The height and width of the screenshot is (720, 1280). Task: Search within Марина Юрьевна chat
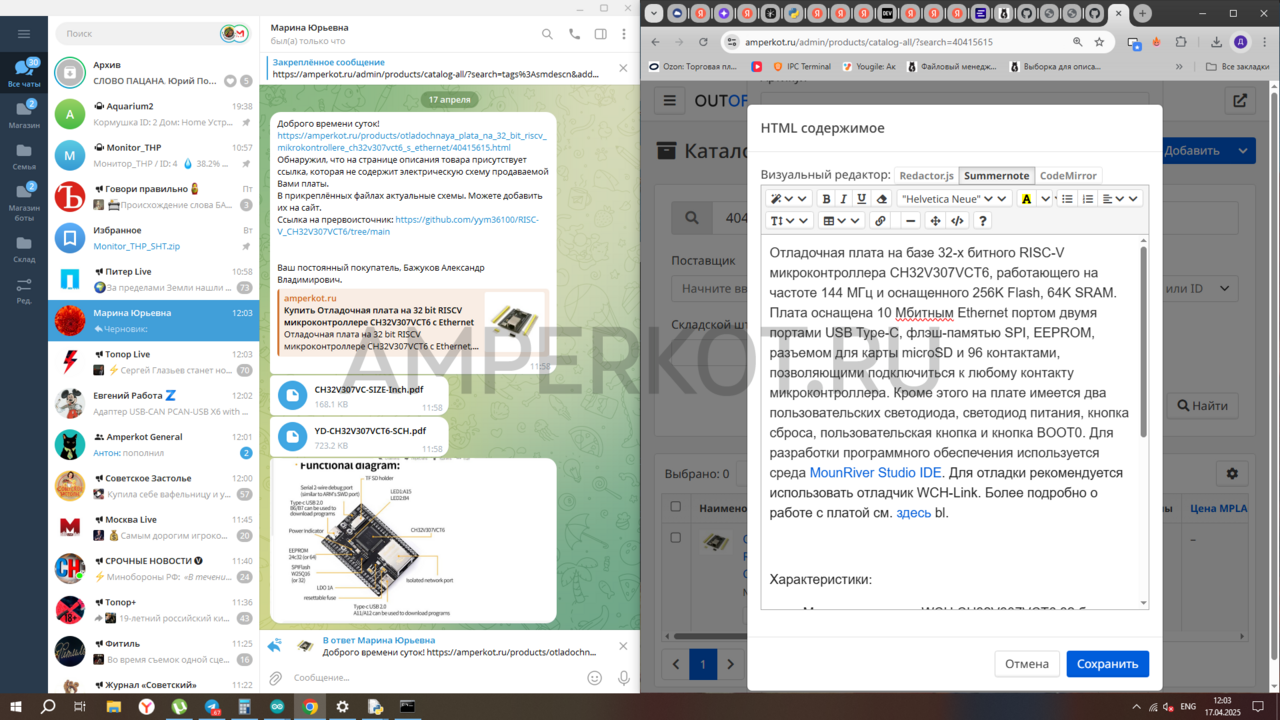pyautogui.click(x=547, y=34)
